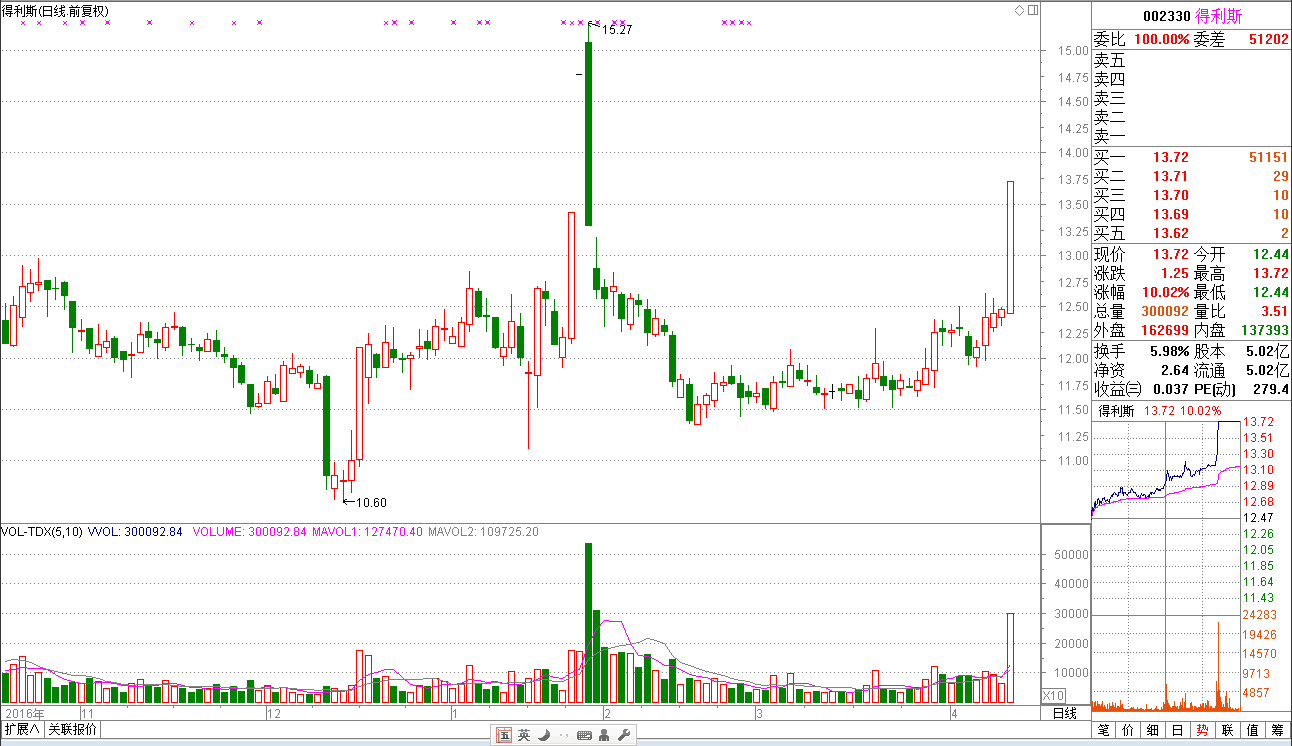Click the 10.60 low price marker

(x=371, y=503)
